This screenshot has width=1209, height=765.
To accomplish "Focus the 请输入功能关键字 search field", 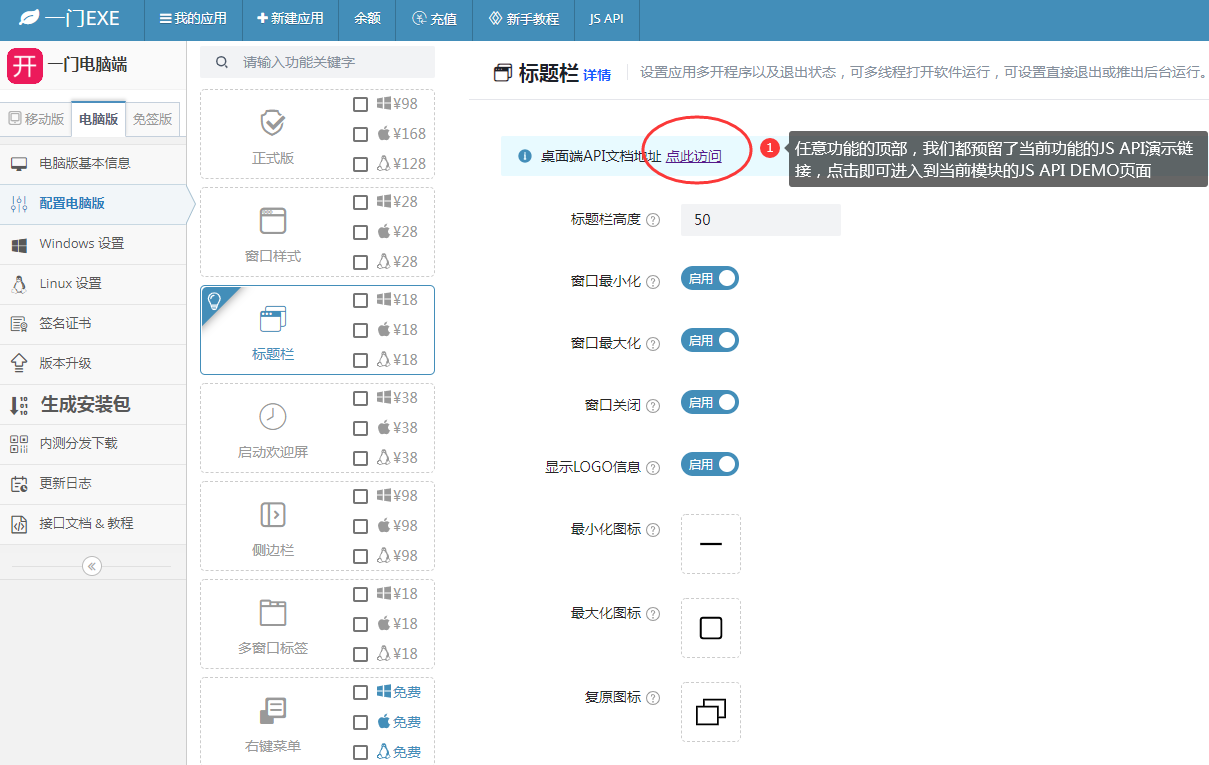I will [x=317, y=62].
